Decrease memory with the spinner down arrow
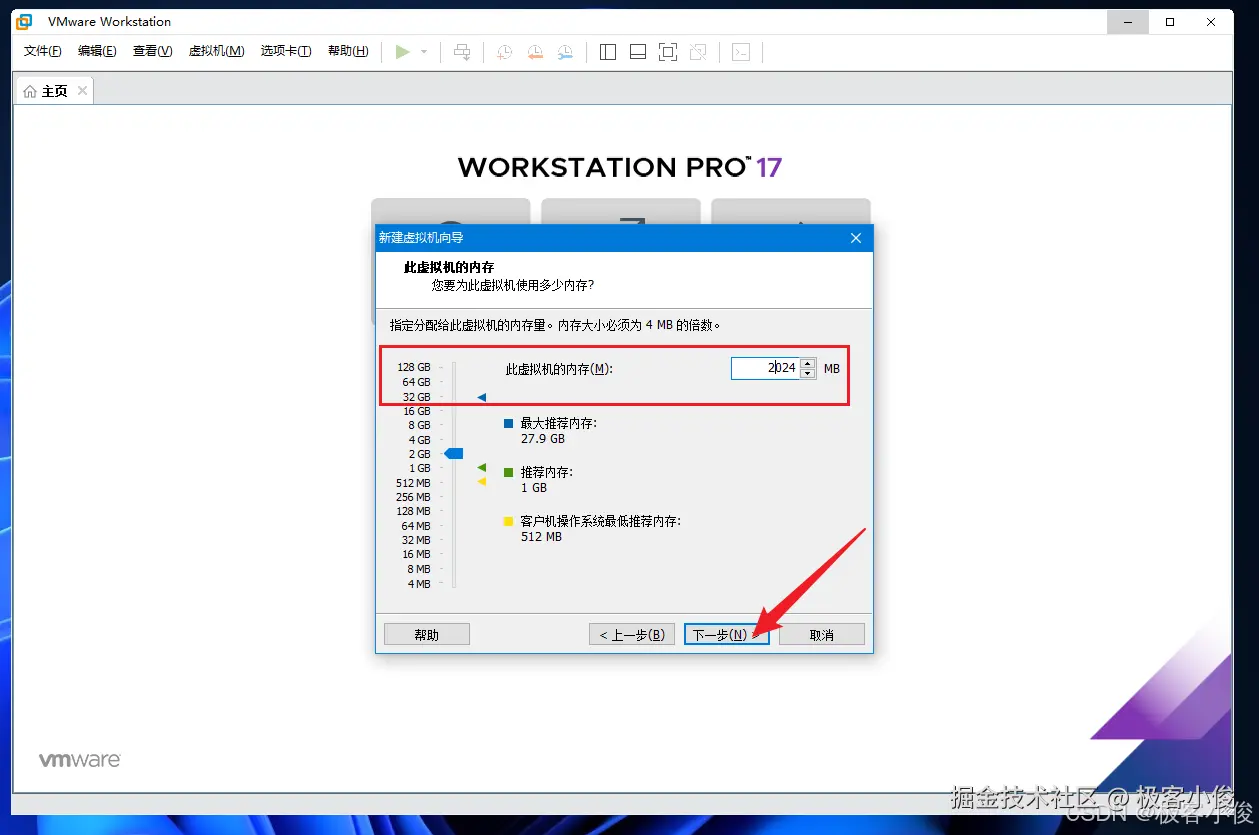The image size is (1259, 835). [808, 374]
